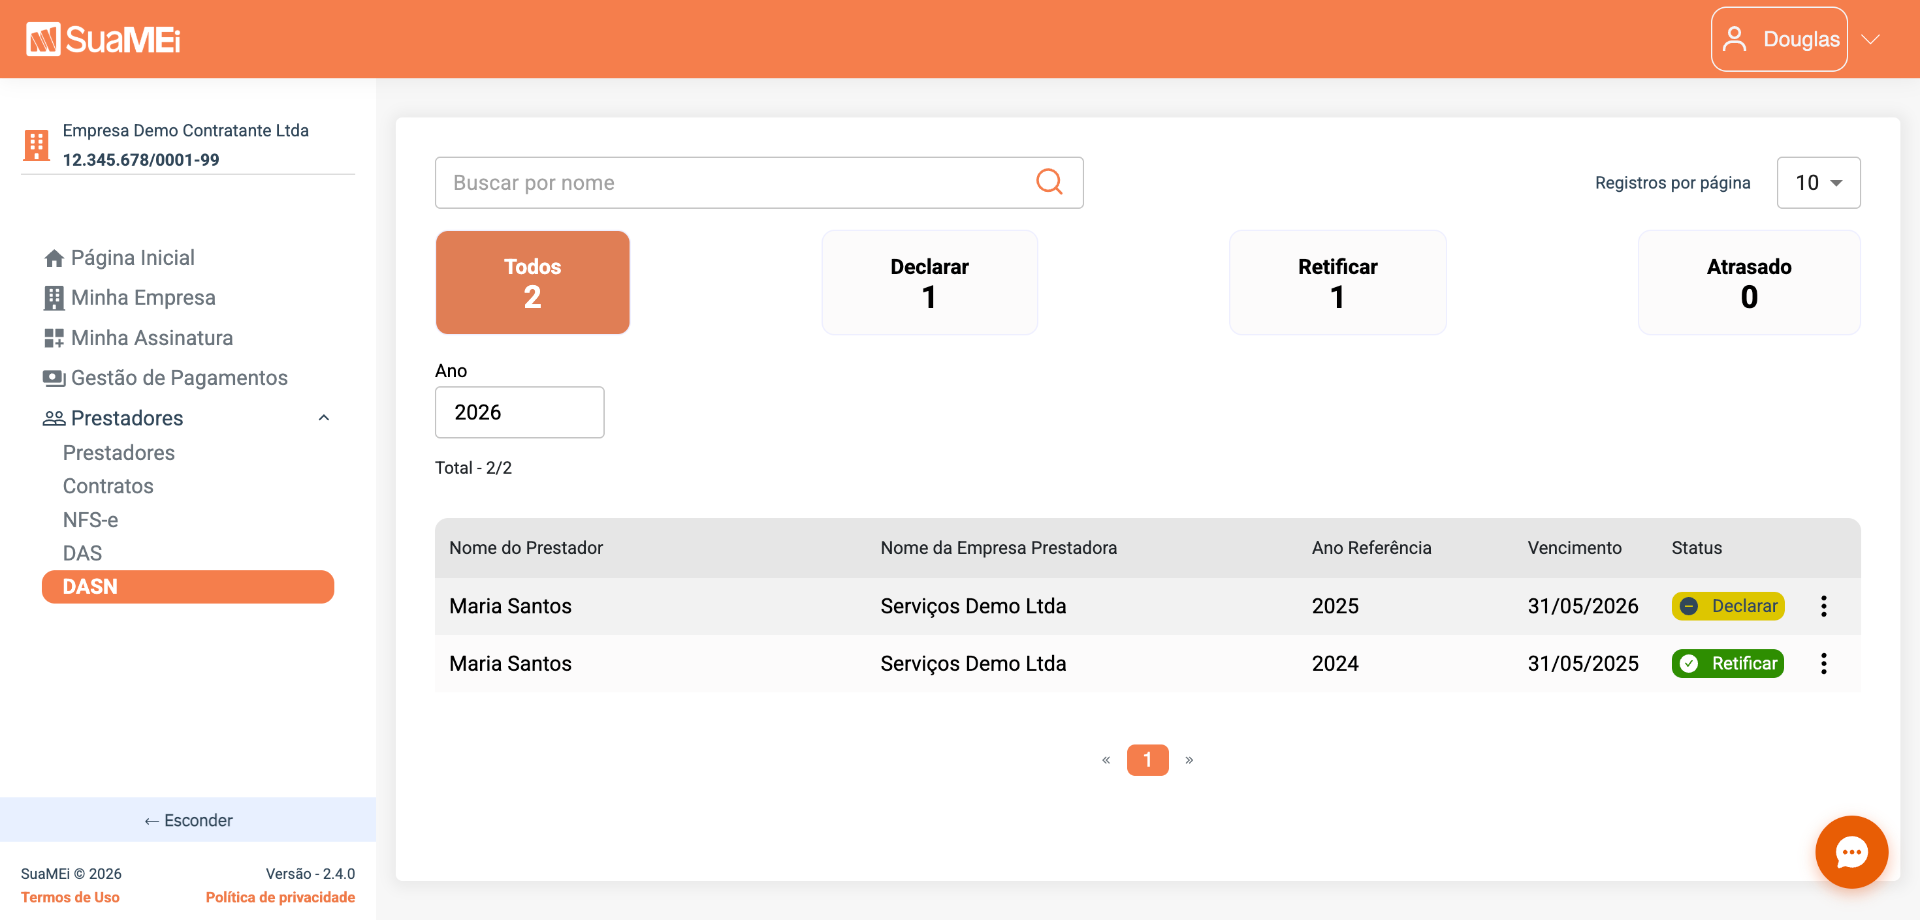Click the green Retificar status badge

click(x=1728, y=664)
